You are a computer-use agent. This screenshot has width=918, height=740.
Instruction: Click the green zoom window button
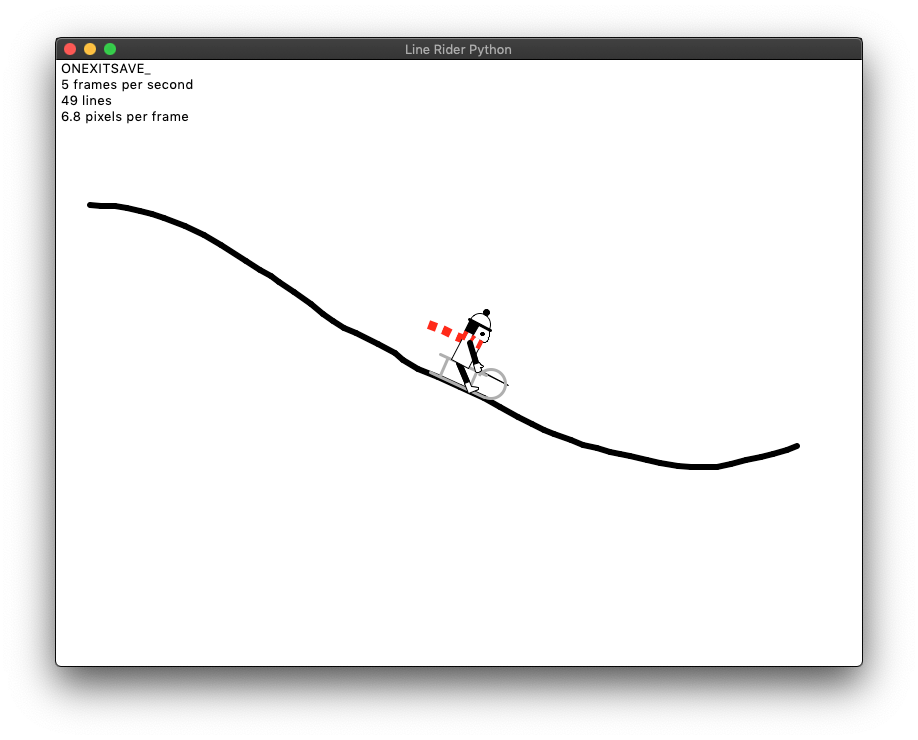click(x=110, y=49)
